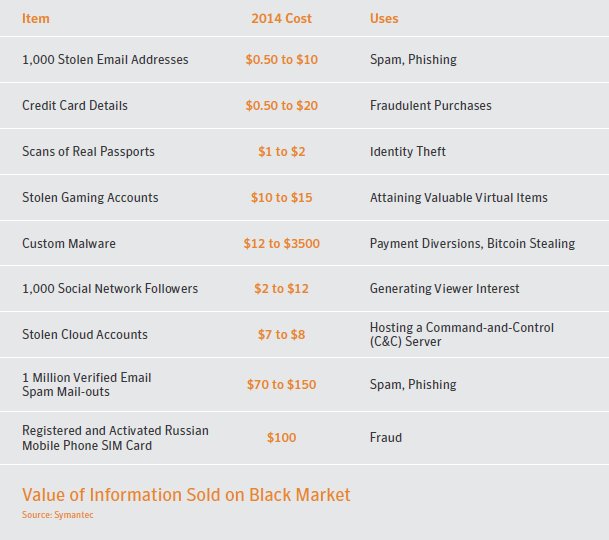Select the Russian Mobile Phone SIM Card row
Viewport: 609px width, 540px height.
point(304,438)
